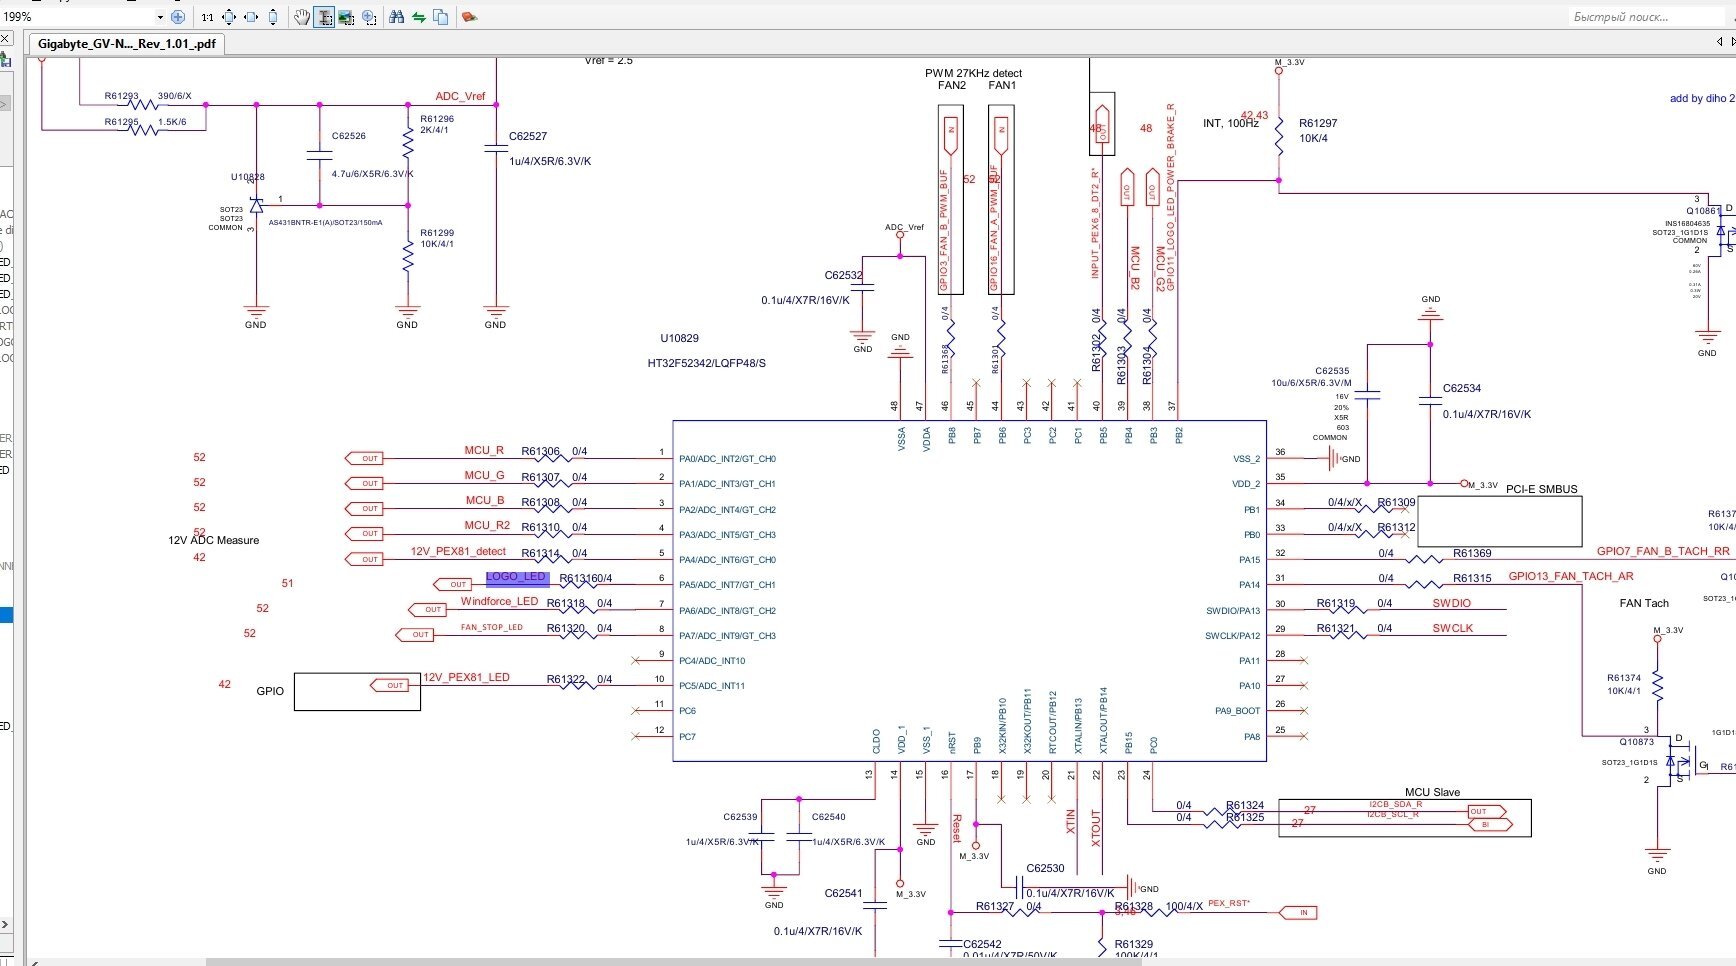1736x966 pixels.
Task: Activate the text selection tool
Action: tap(324, 17)
